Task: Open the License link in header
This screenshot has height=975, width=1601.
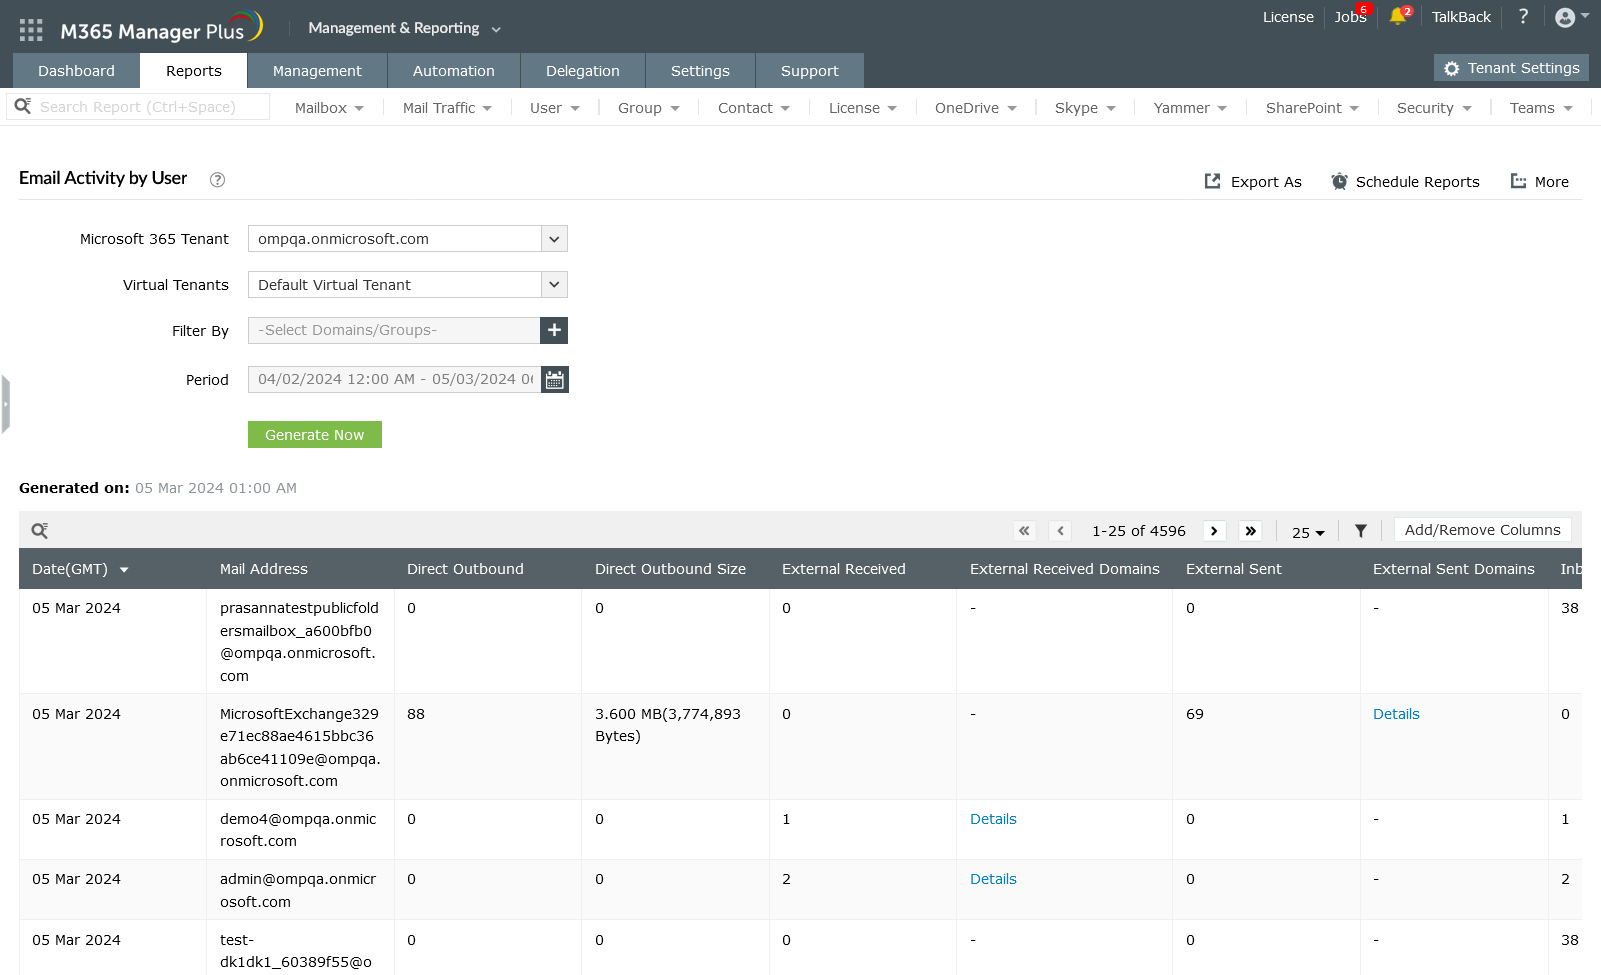Action: (x=1288, y=17)
